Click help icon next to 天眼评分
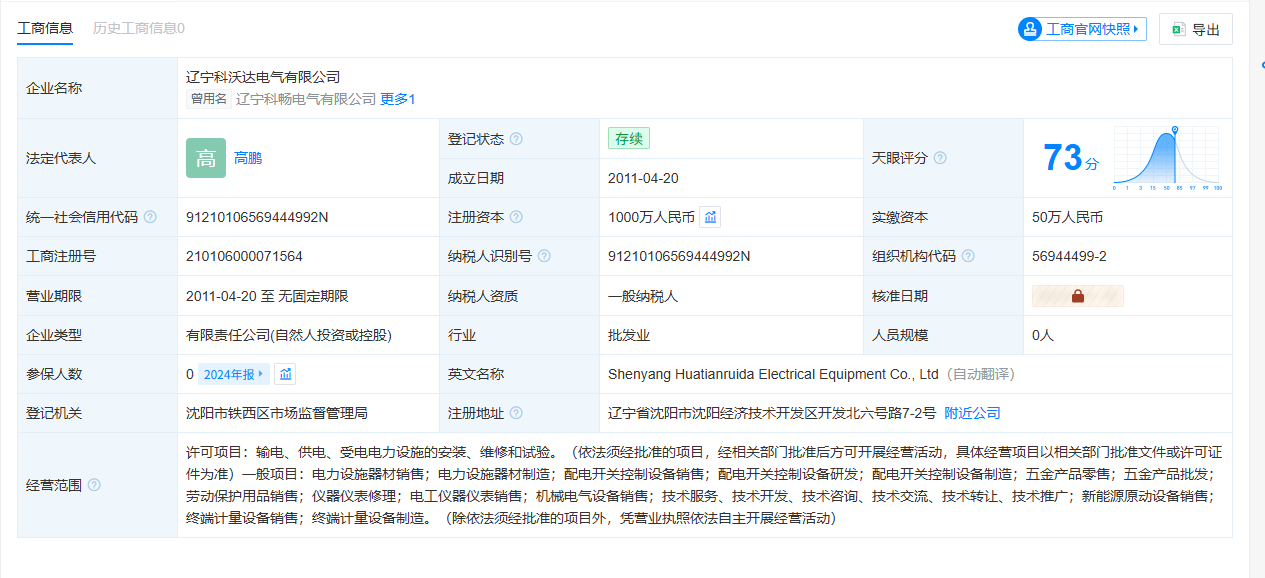The width and height of the screenshot is (1265, 578). pos(940,158)
